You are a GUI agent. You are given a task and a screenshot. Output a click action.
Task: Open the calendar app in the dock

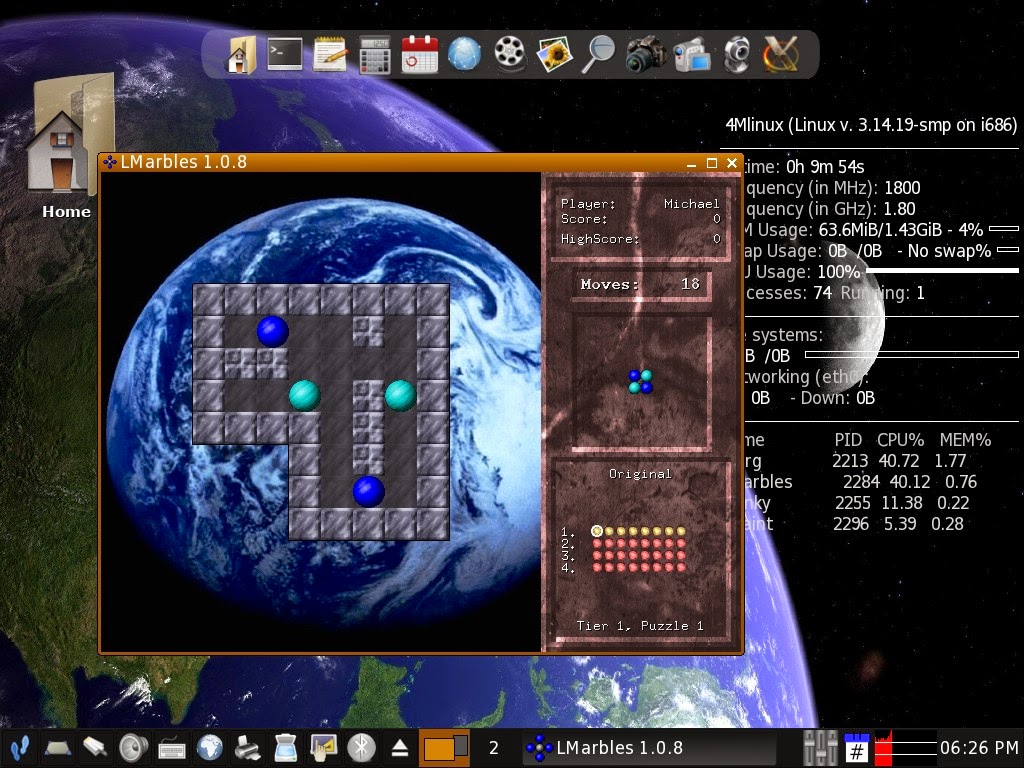(419, 54)
